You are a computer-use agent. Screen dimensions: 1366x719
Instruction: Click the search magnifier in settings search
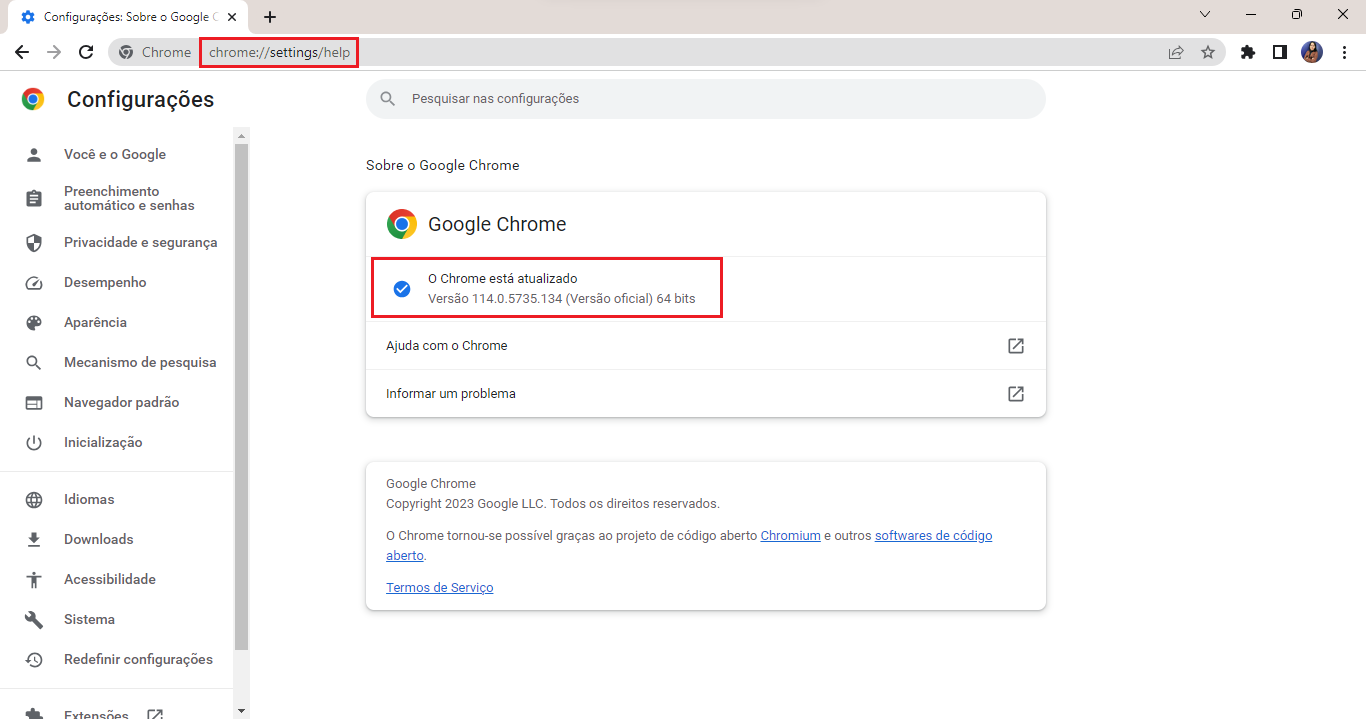coord(387,99)
